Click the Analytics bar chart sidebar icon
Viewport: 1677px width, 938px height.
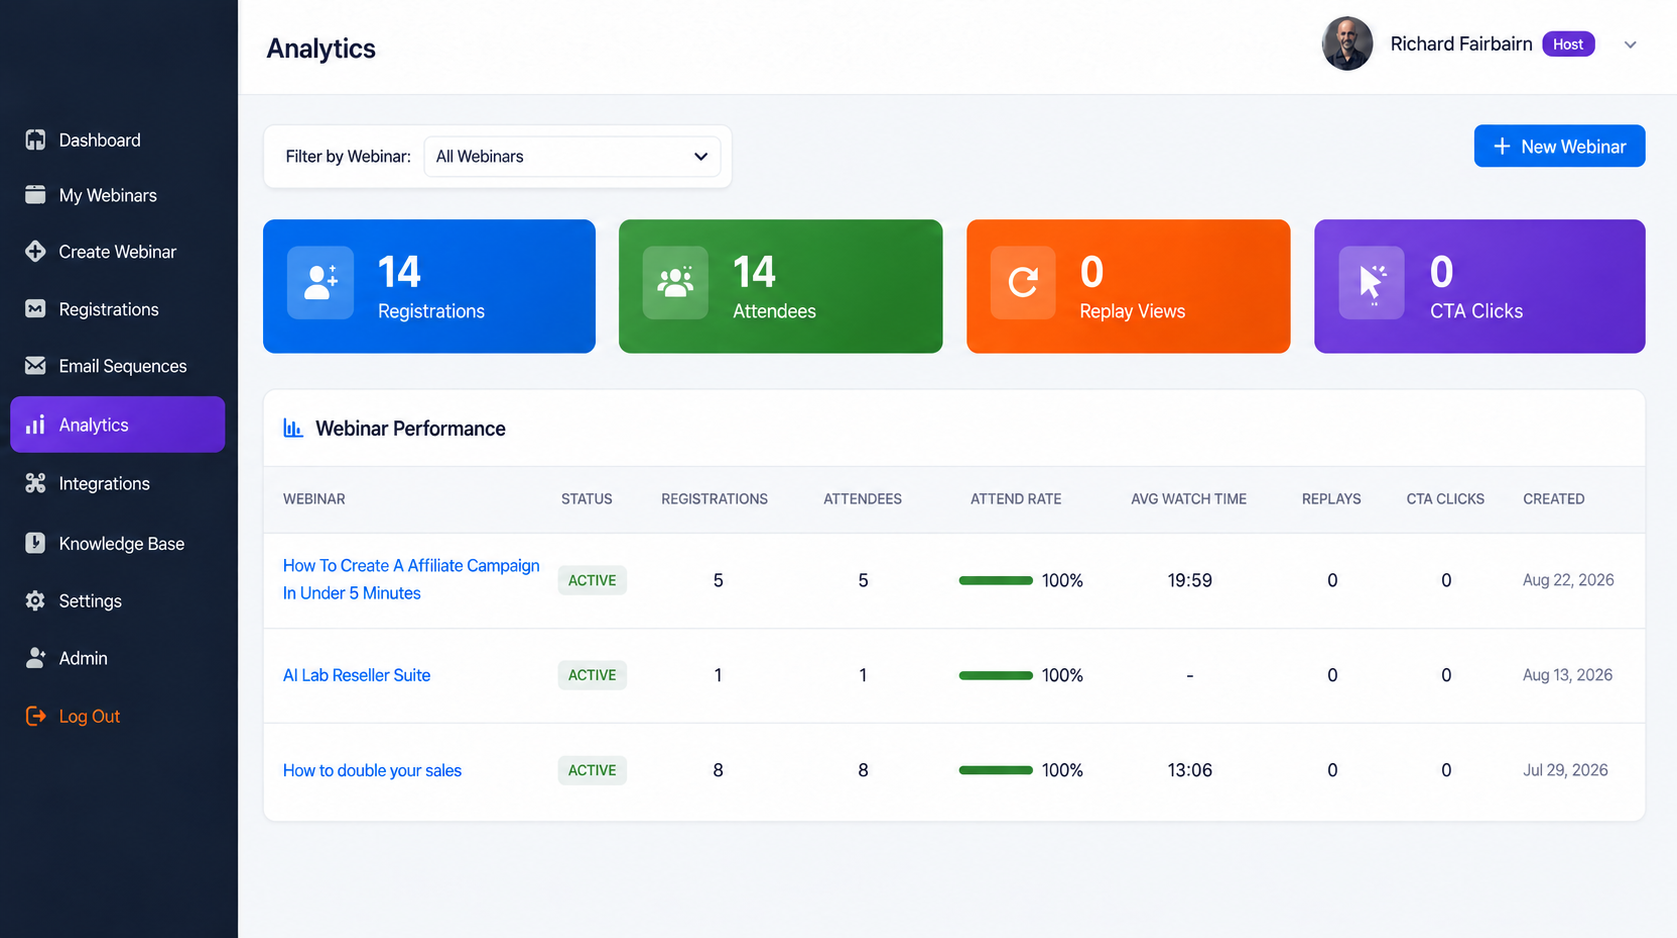35,425
